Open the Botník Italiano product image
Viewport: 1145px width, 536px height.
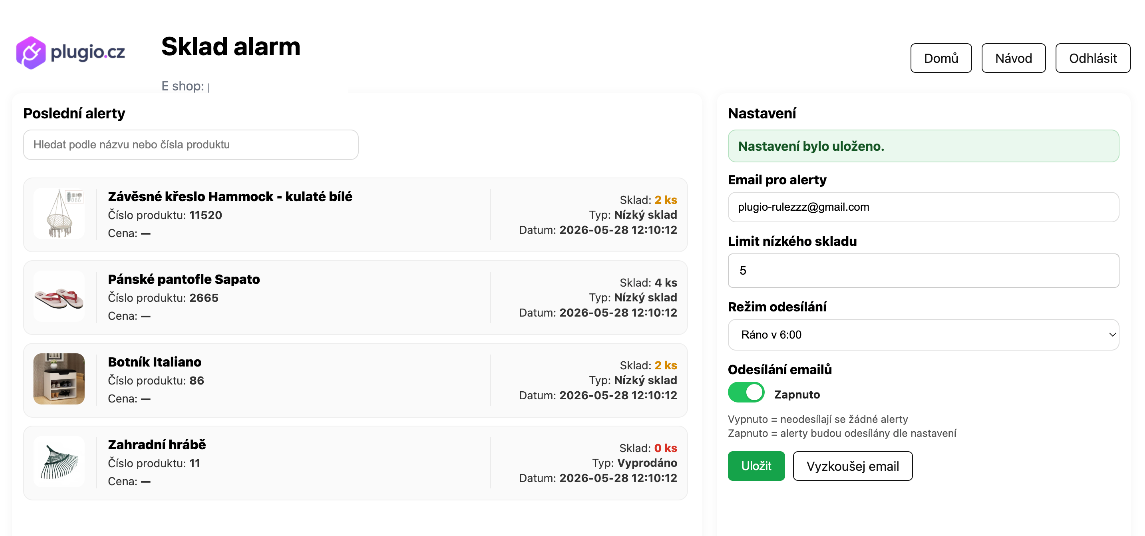[x=59, y=379]
